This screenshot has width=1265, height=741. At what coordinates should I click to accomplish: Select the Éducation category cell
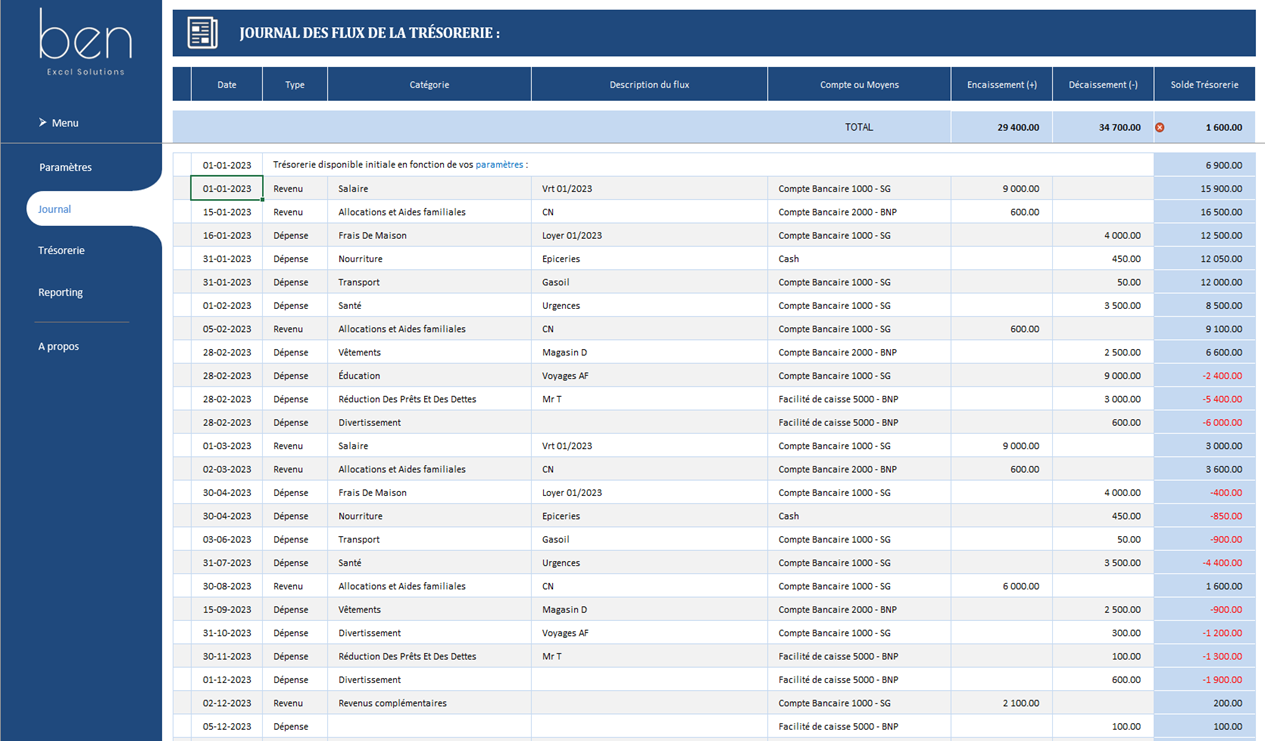(x=429, y=375)
